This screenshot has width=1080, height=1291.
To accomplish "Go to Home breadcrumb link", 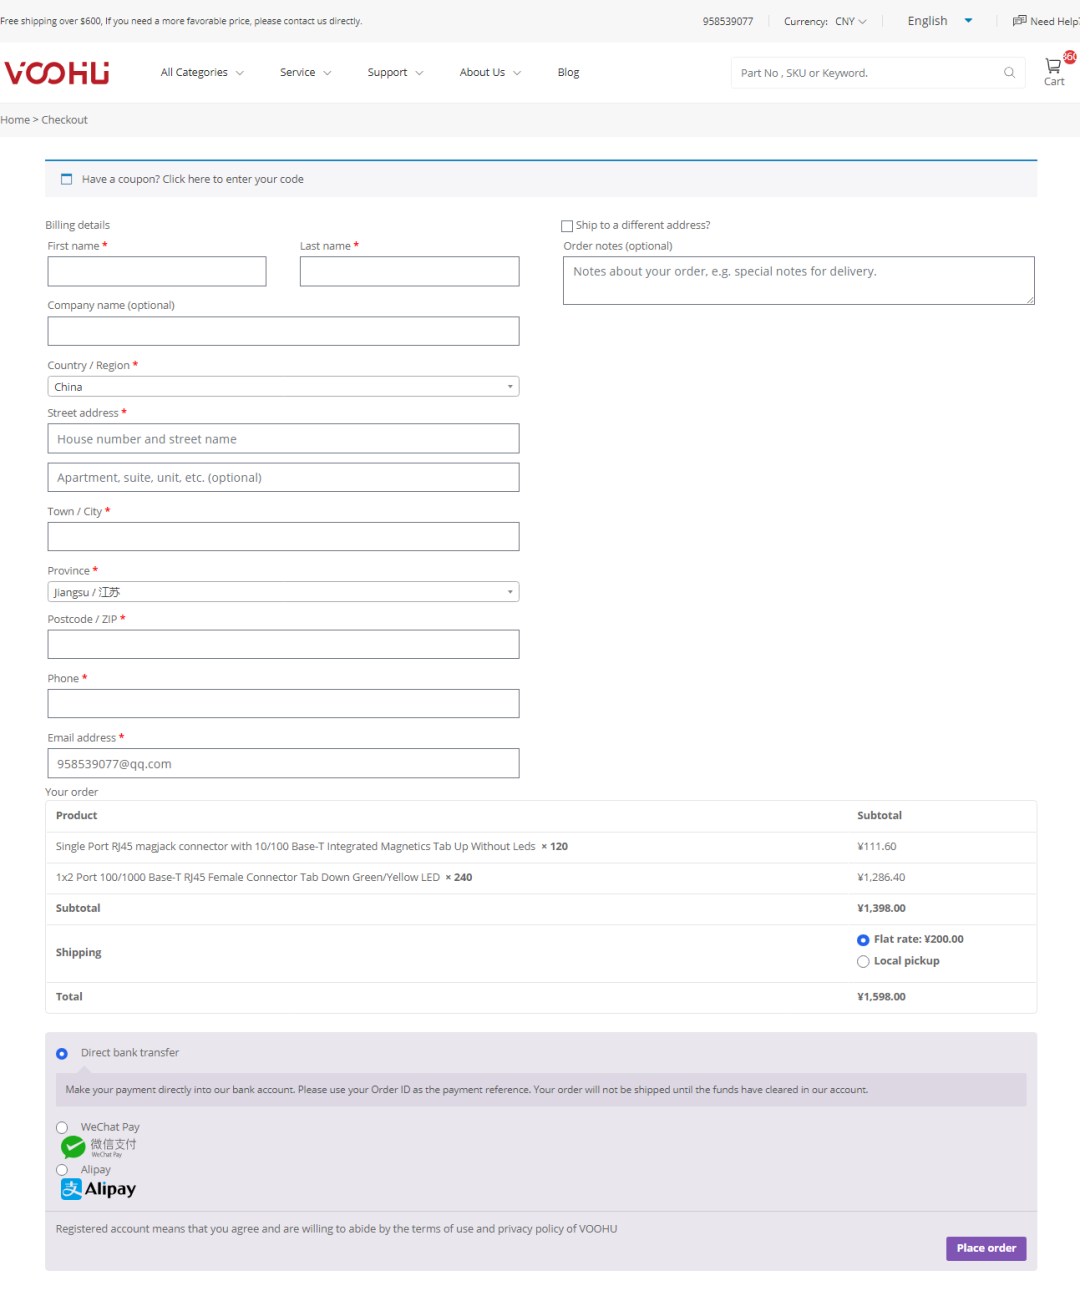I will pos(15,120).
